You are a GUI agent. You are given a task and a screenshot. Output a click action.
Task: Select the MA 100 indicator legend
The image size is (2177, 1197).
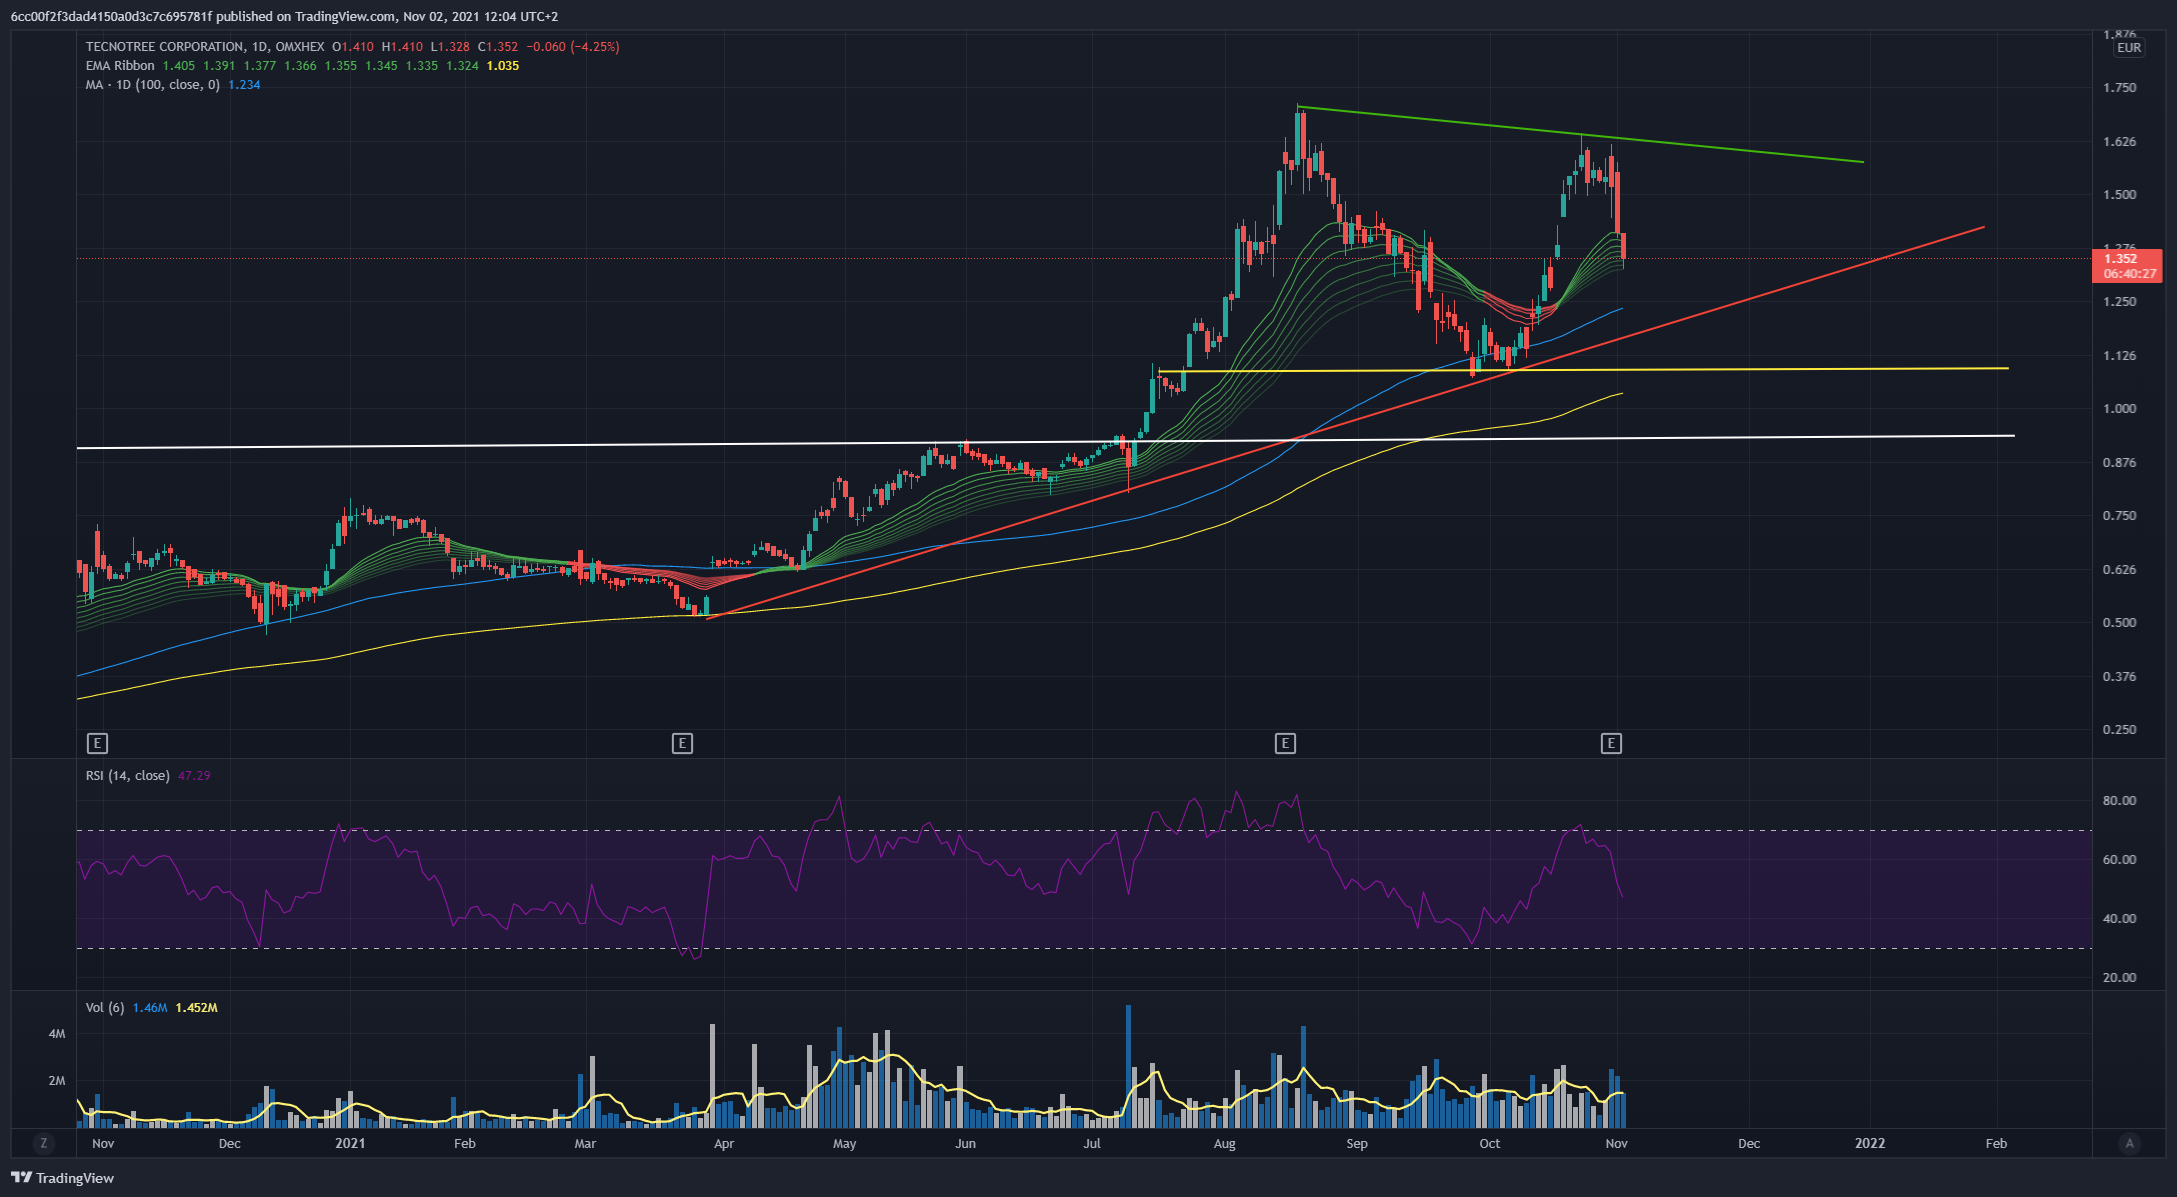[x=152, y=85]
